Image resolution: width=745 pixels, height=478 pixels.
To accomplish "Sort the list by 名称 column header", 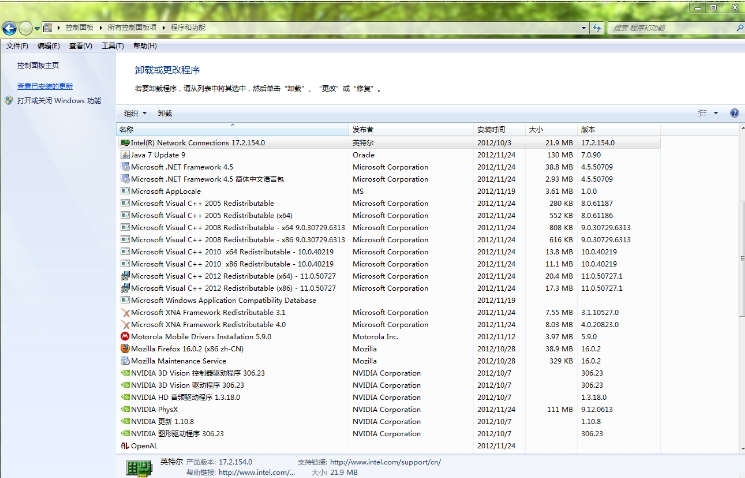I will click(232, 129).
